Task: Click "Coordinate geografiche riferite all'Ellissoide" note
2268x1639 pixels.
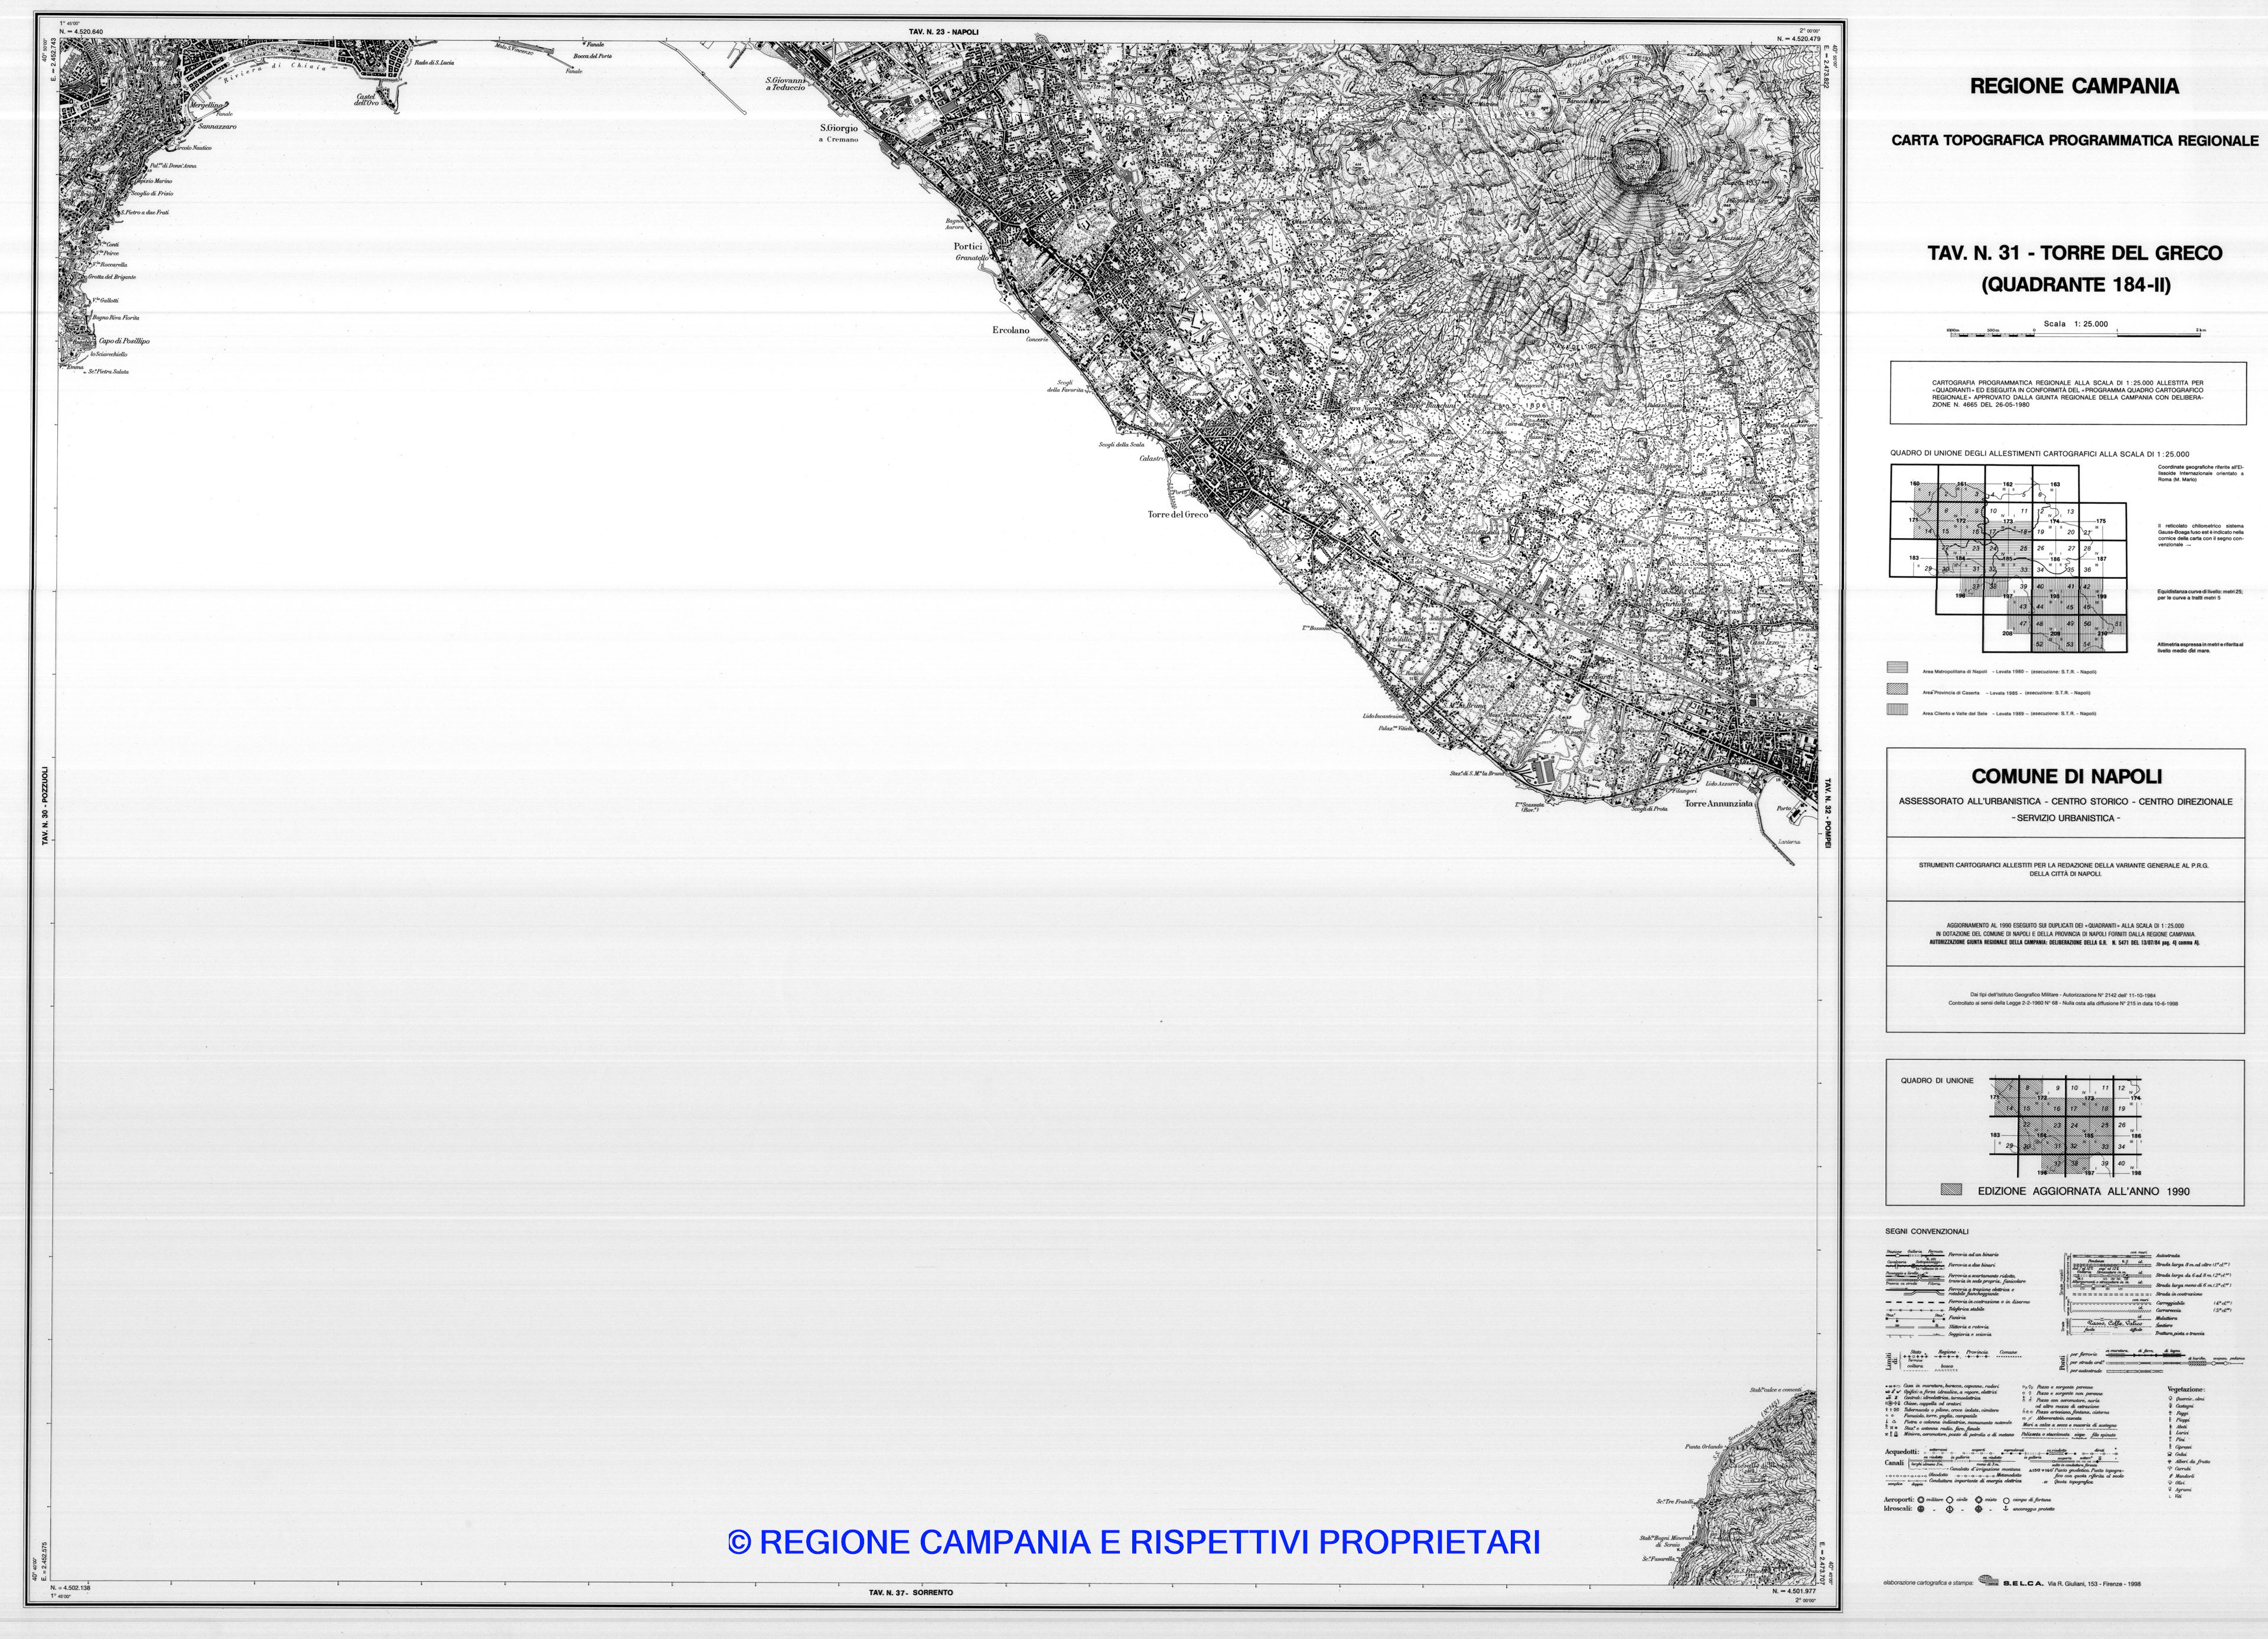Action: click(x=2200, y=473)
